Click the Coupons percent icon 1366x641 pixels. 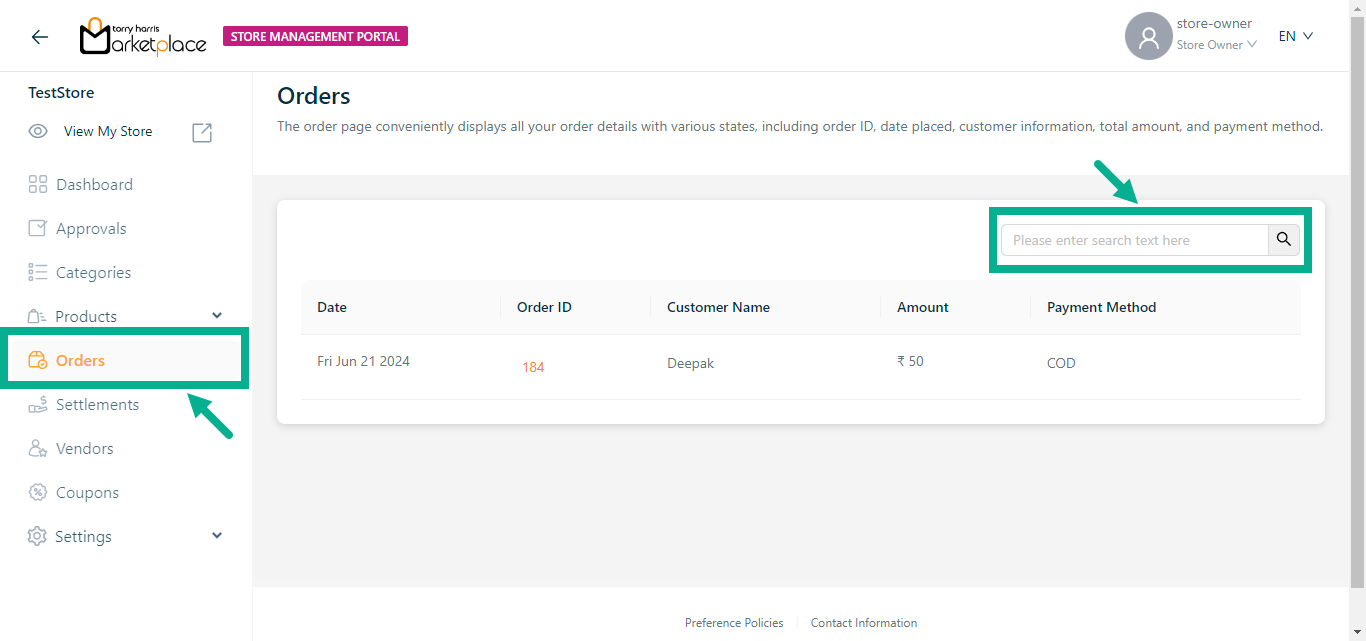click(38, 493)
